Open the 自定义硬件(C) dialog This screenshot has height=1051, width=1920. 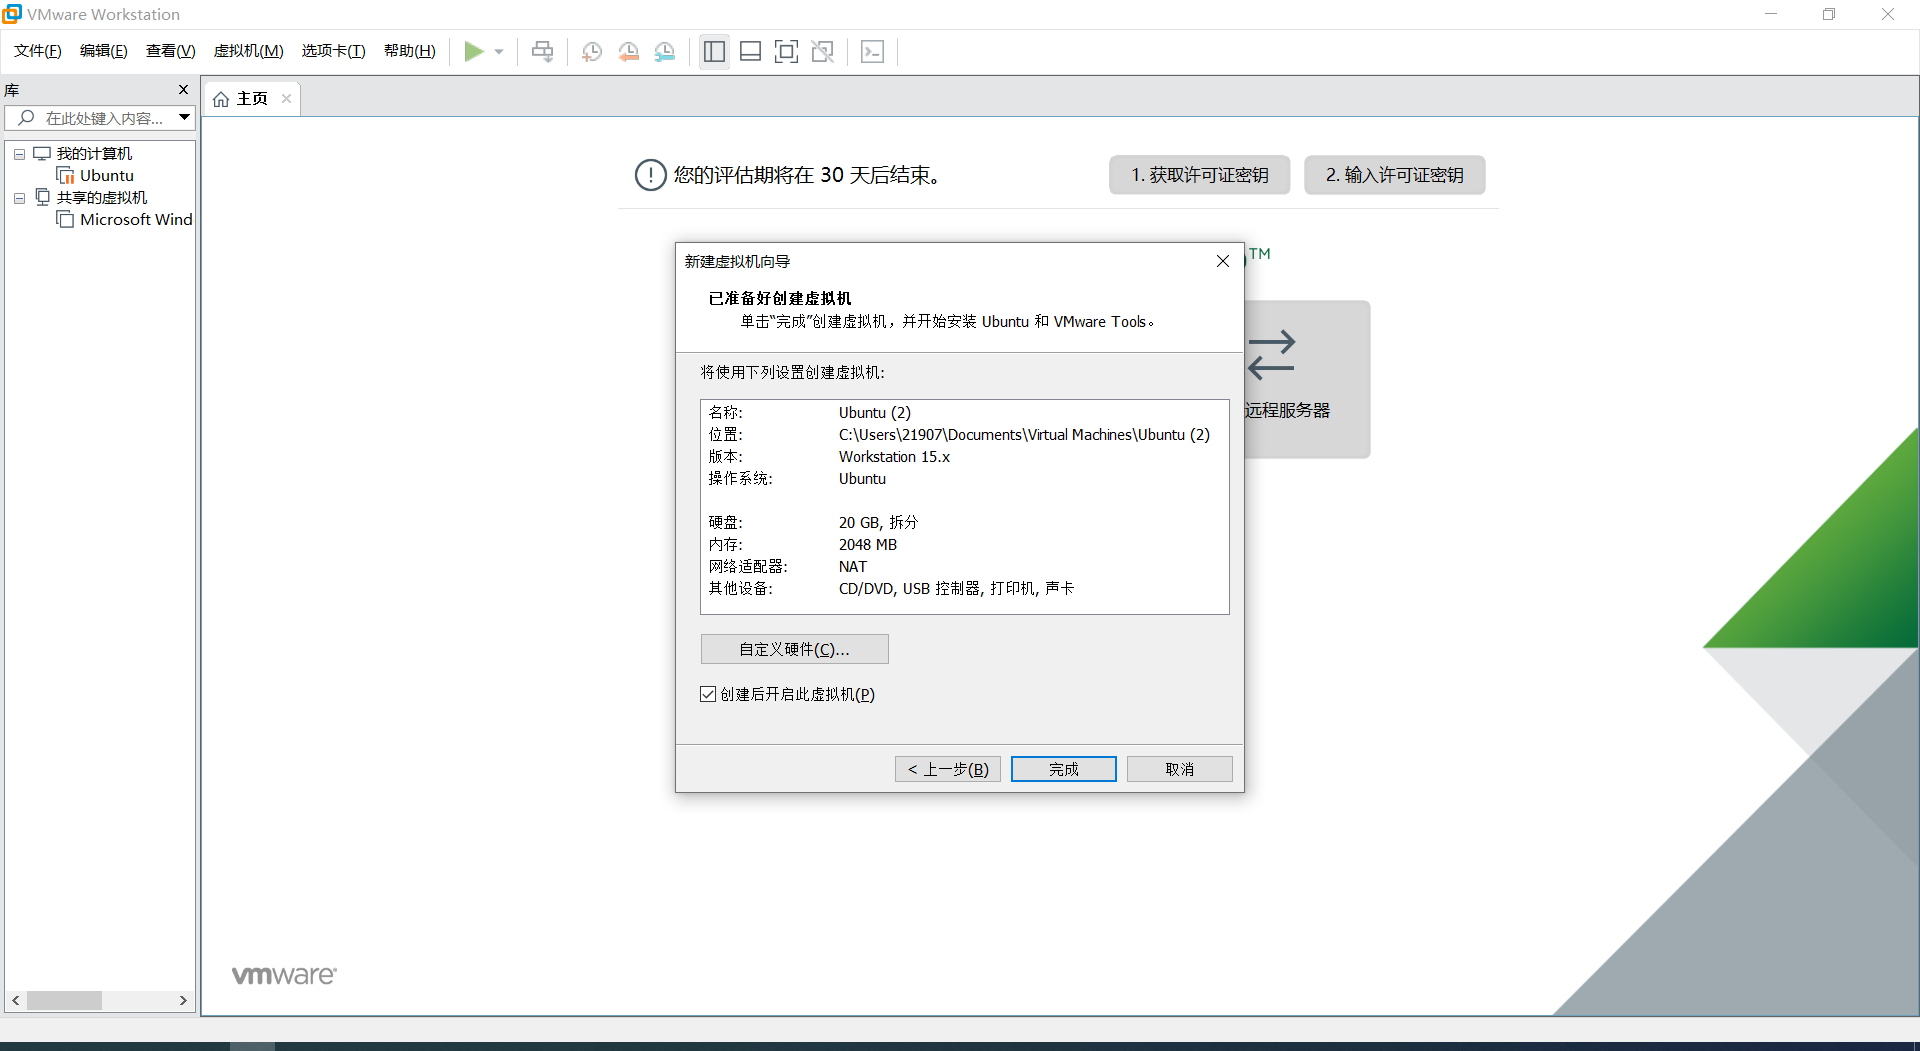(794, 648)
